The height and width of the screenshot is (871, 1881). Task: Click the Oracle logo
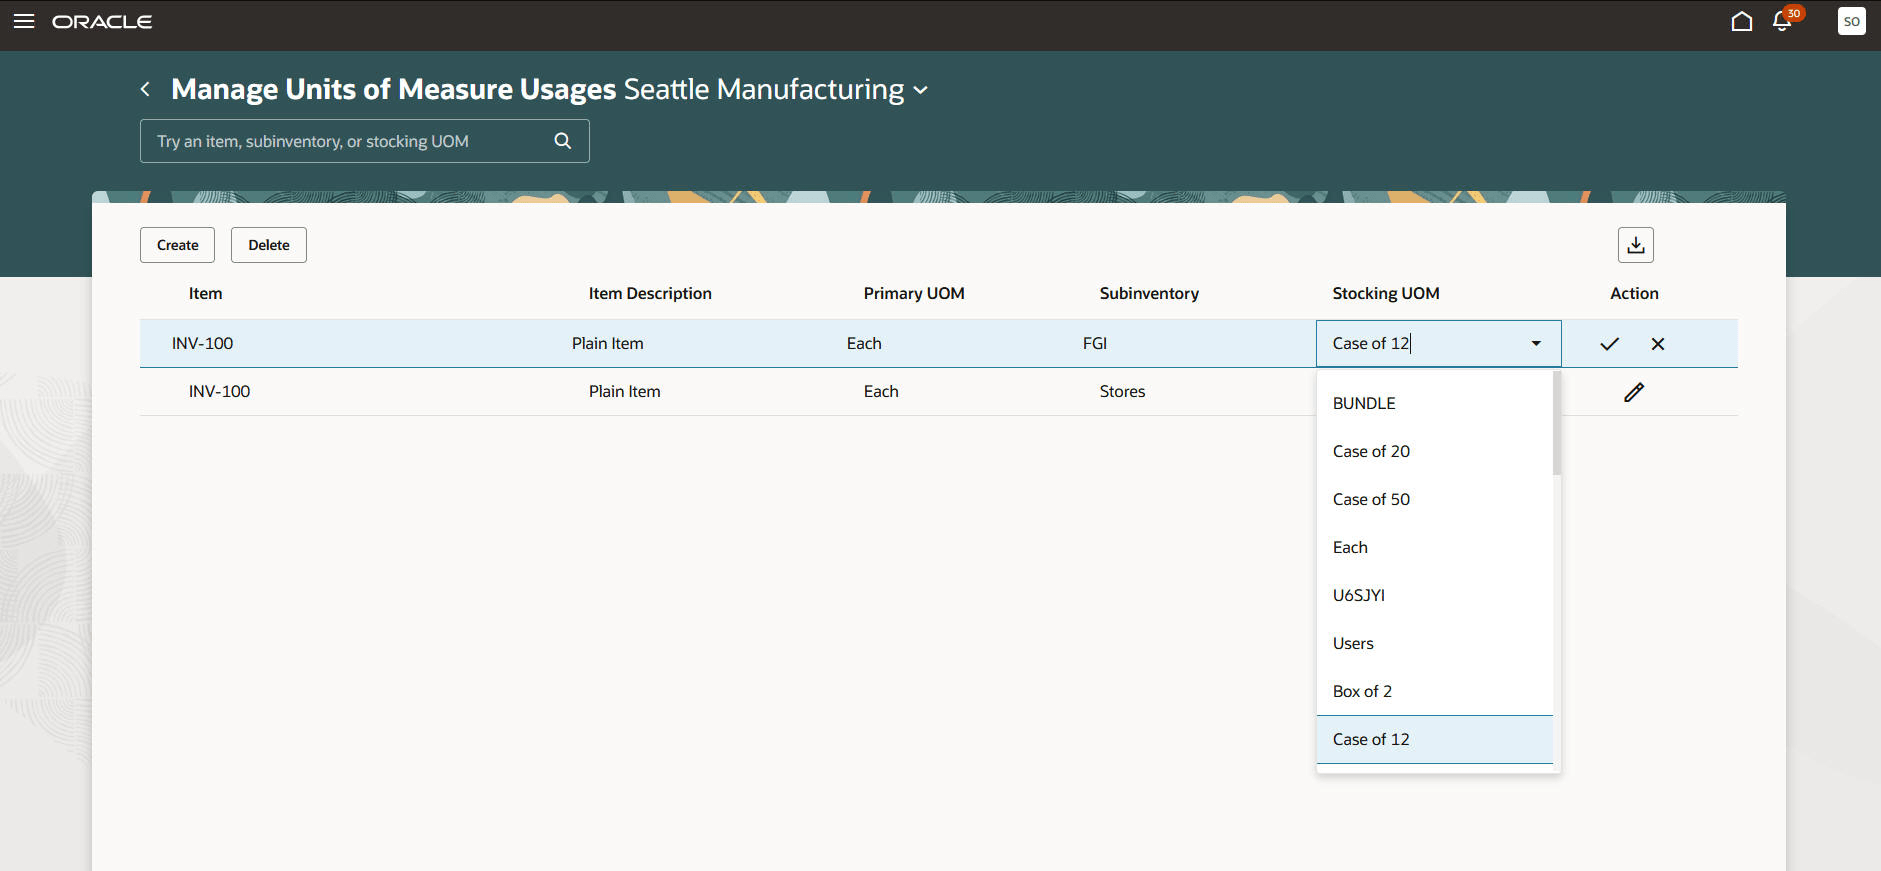[102, 21]
